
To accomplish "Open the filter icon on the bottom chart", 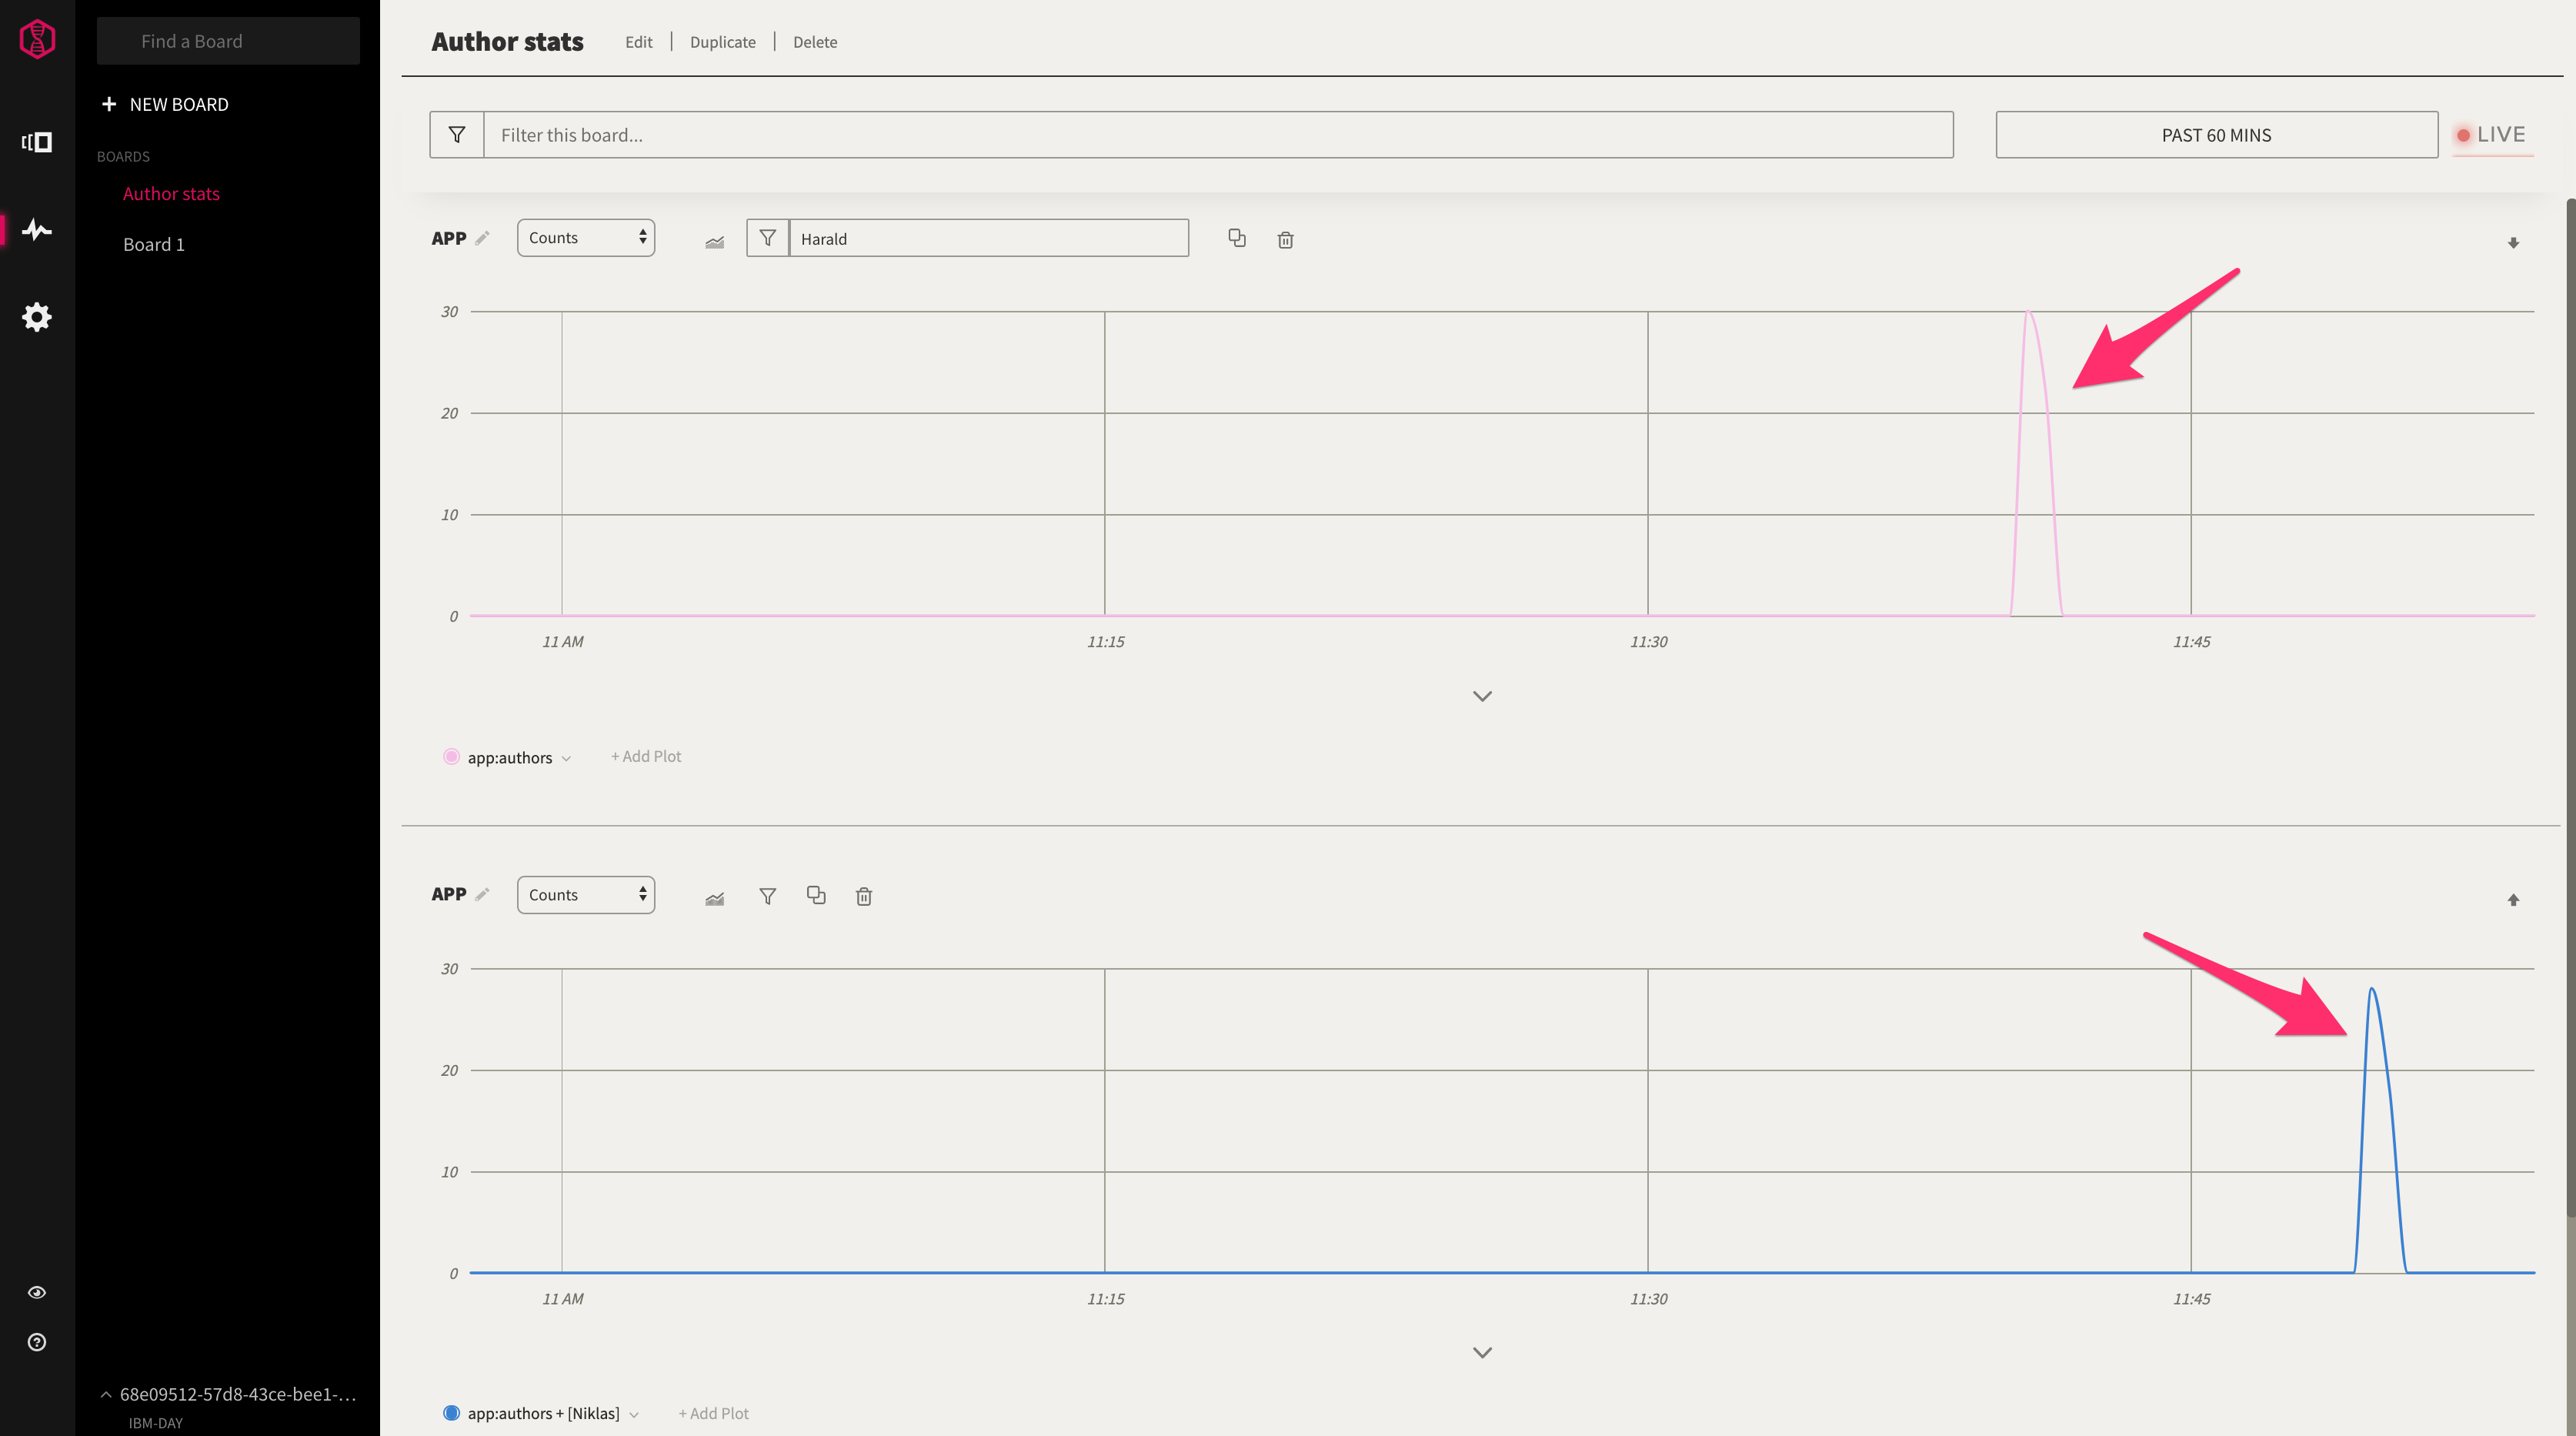I will tap(767, 896).
